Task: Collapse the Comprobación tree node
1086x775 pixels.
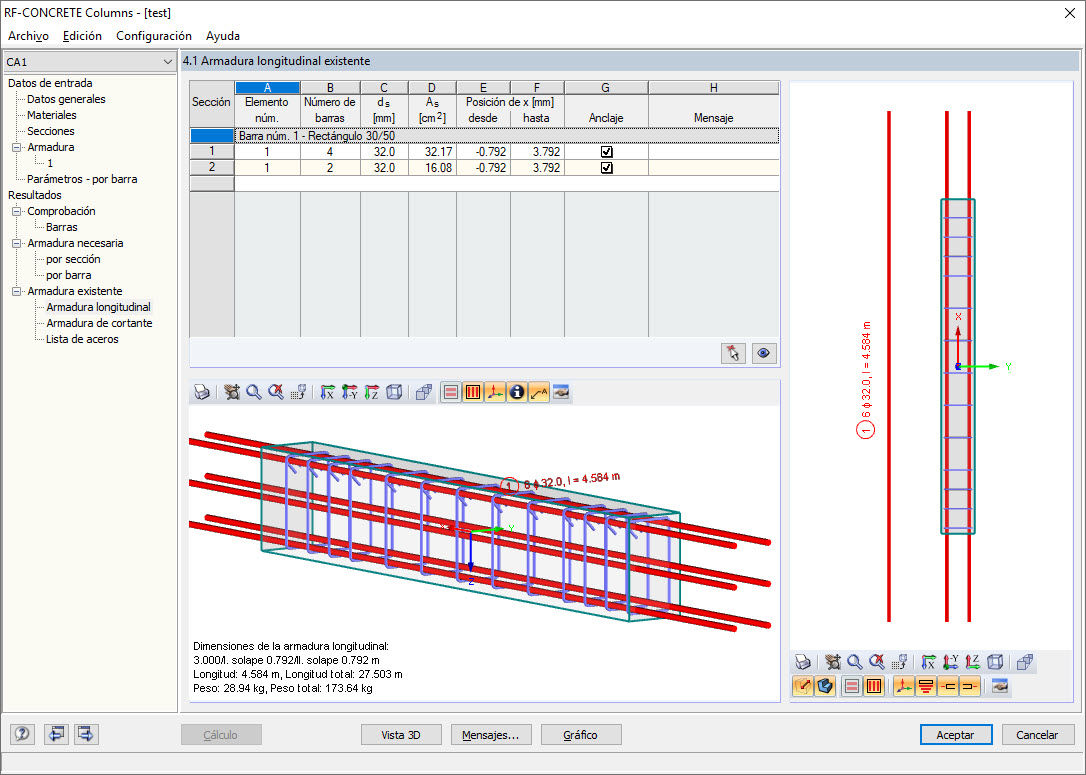Action: [x=17, y=211]
